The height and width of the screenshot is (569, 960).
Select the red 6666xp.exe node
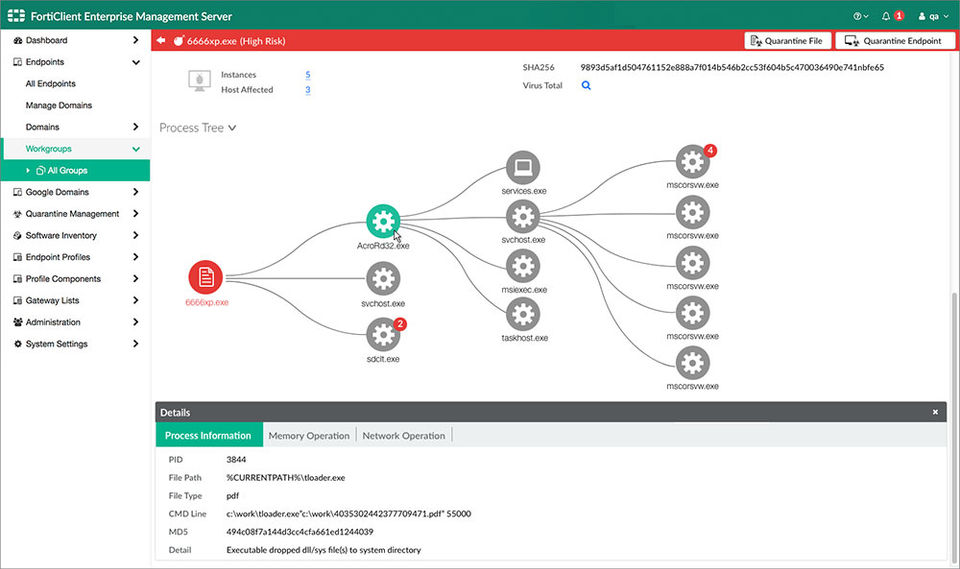pos(206,277)
